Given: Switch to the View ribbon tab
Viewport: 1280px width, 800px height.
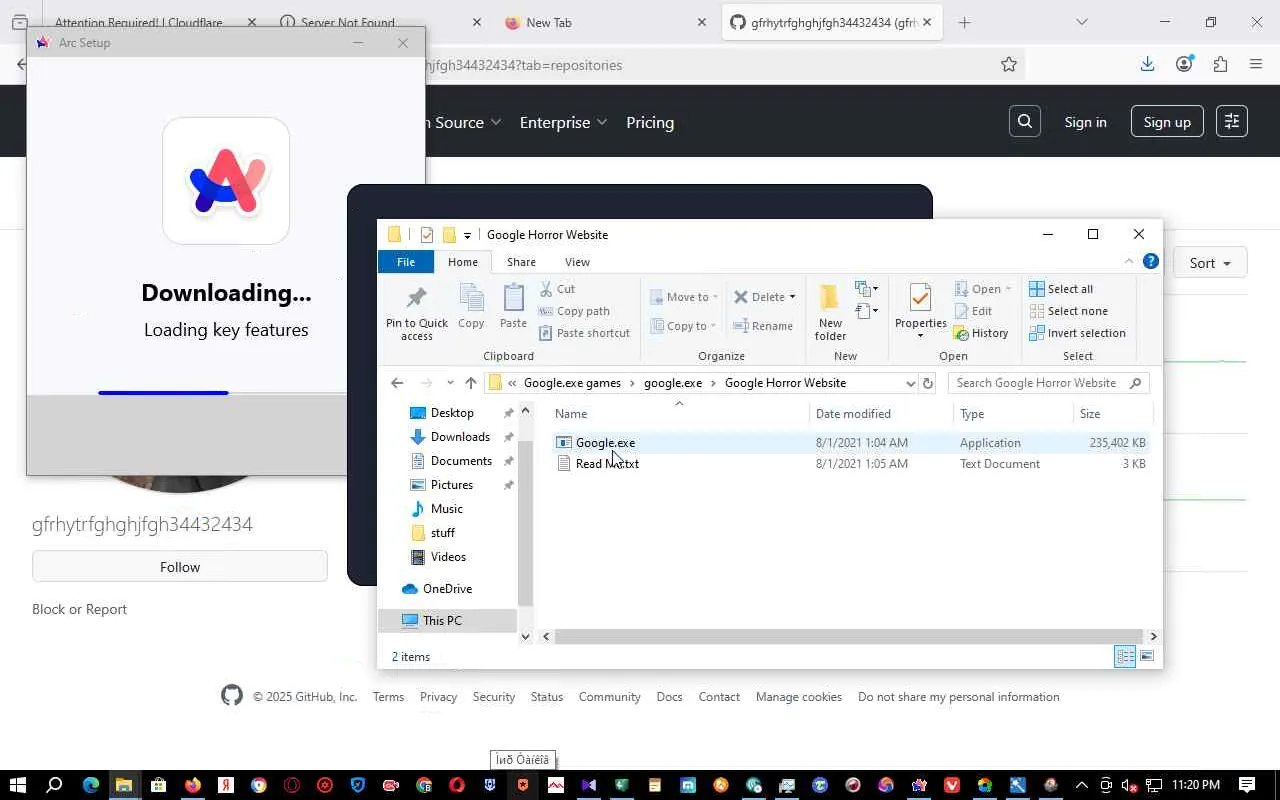Looking at the screenshot, I should 577,262.
